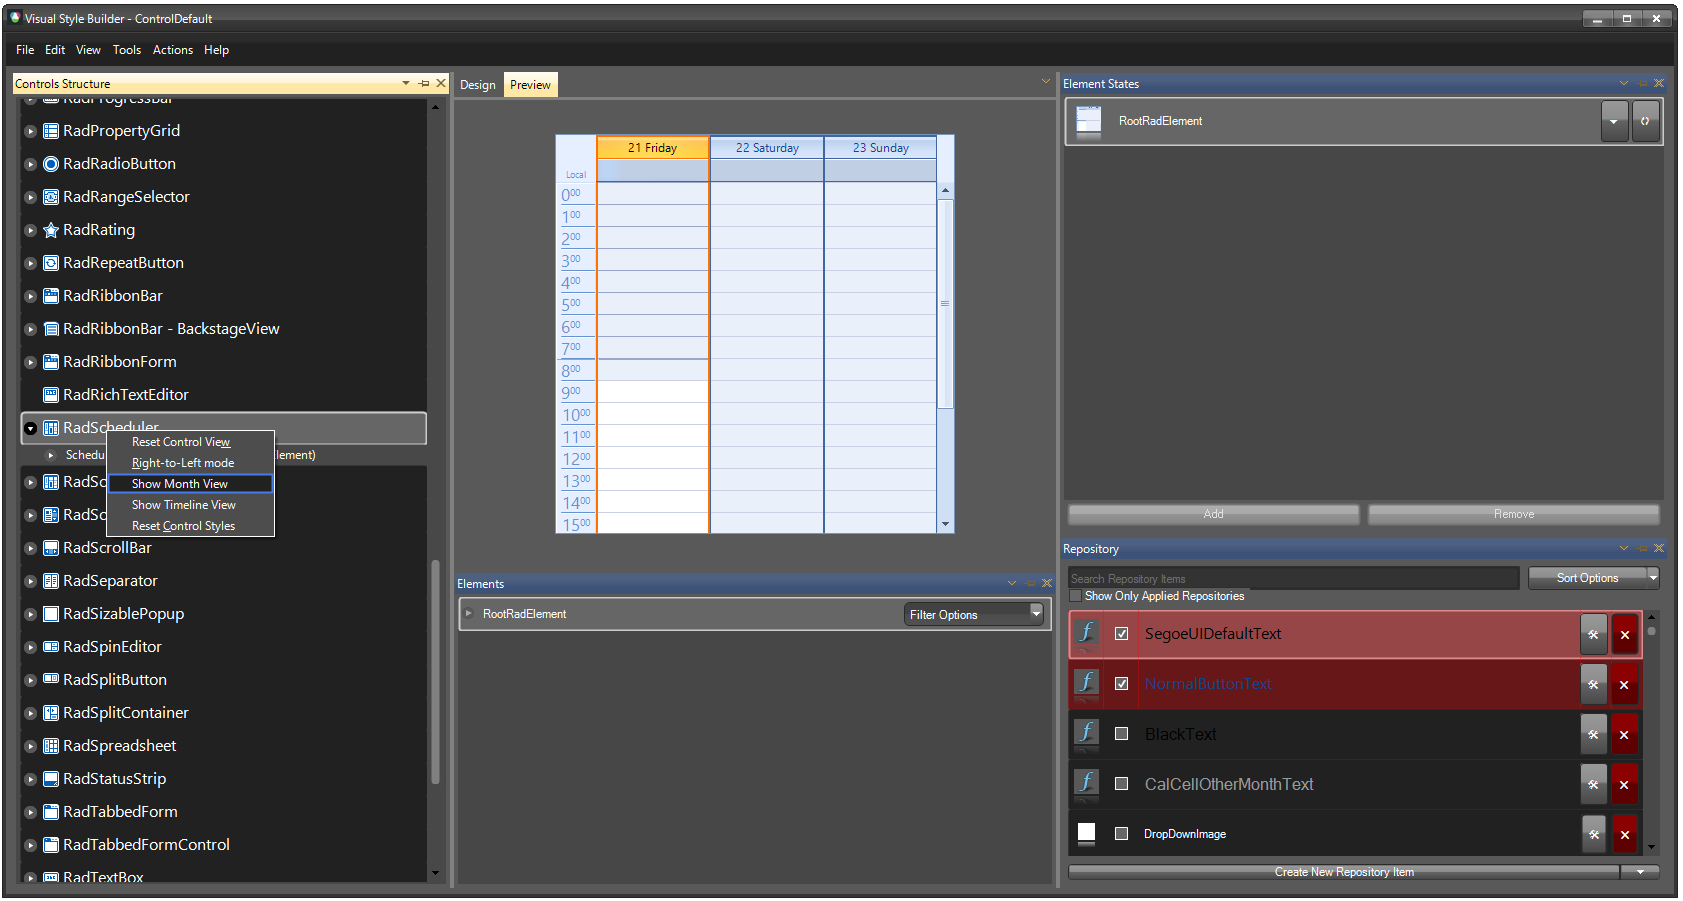Click the Add state button

[x=1214, y=514]
